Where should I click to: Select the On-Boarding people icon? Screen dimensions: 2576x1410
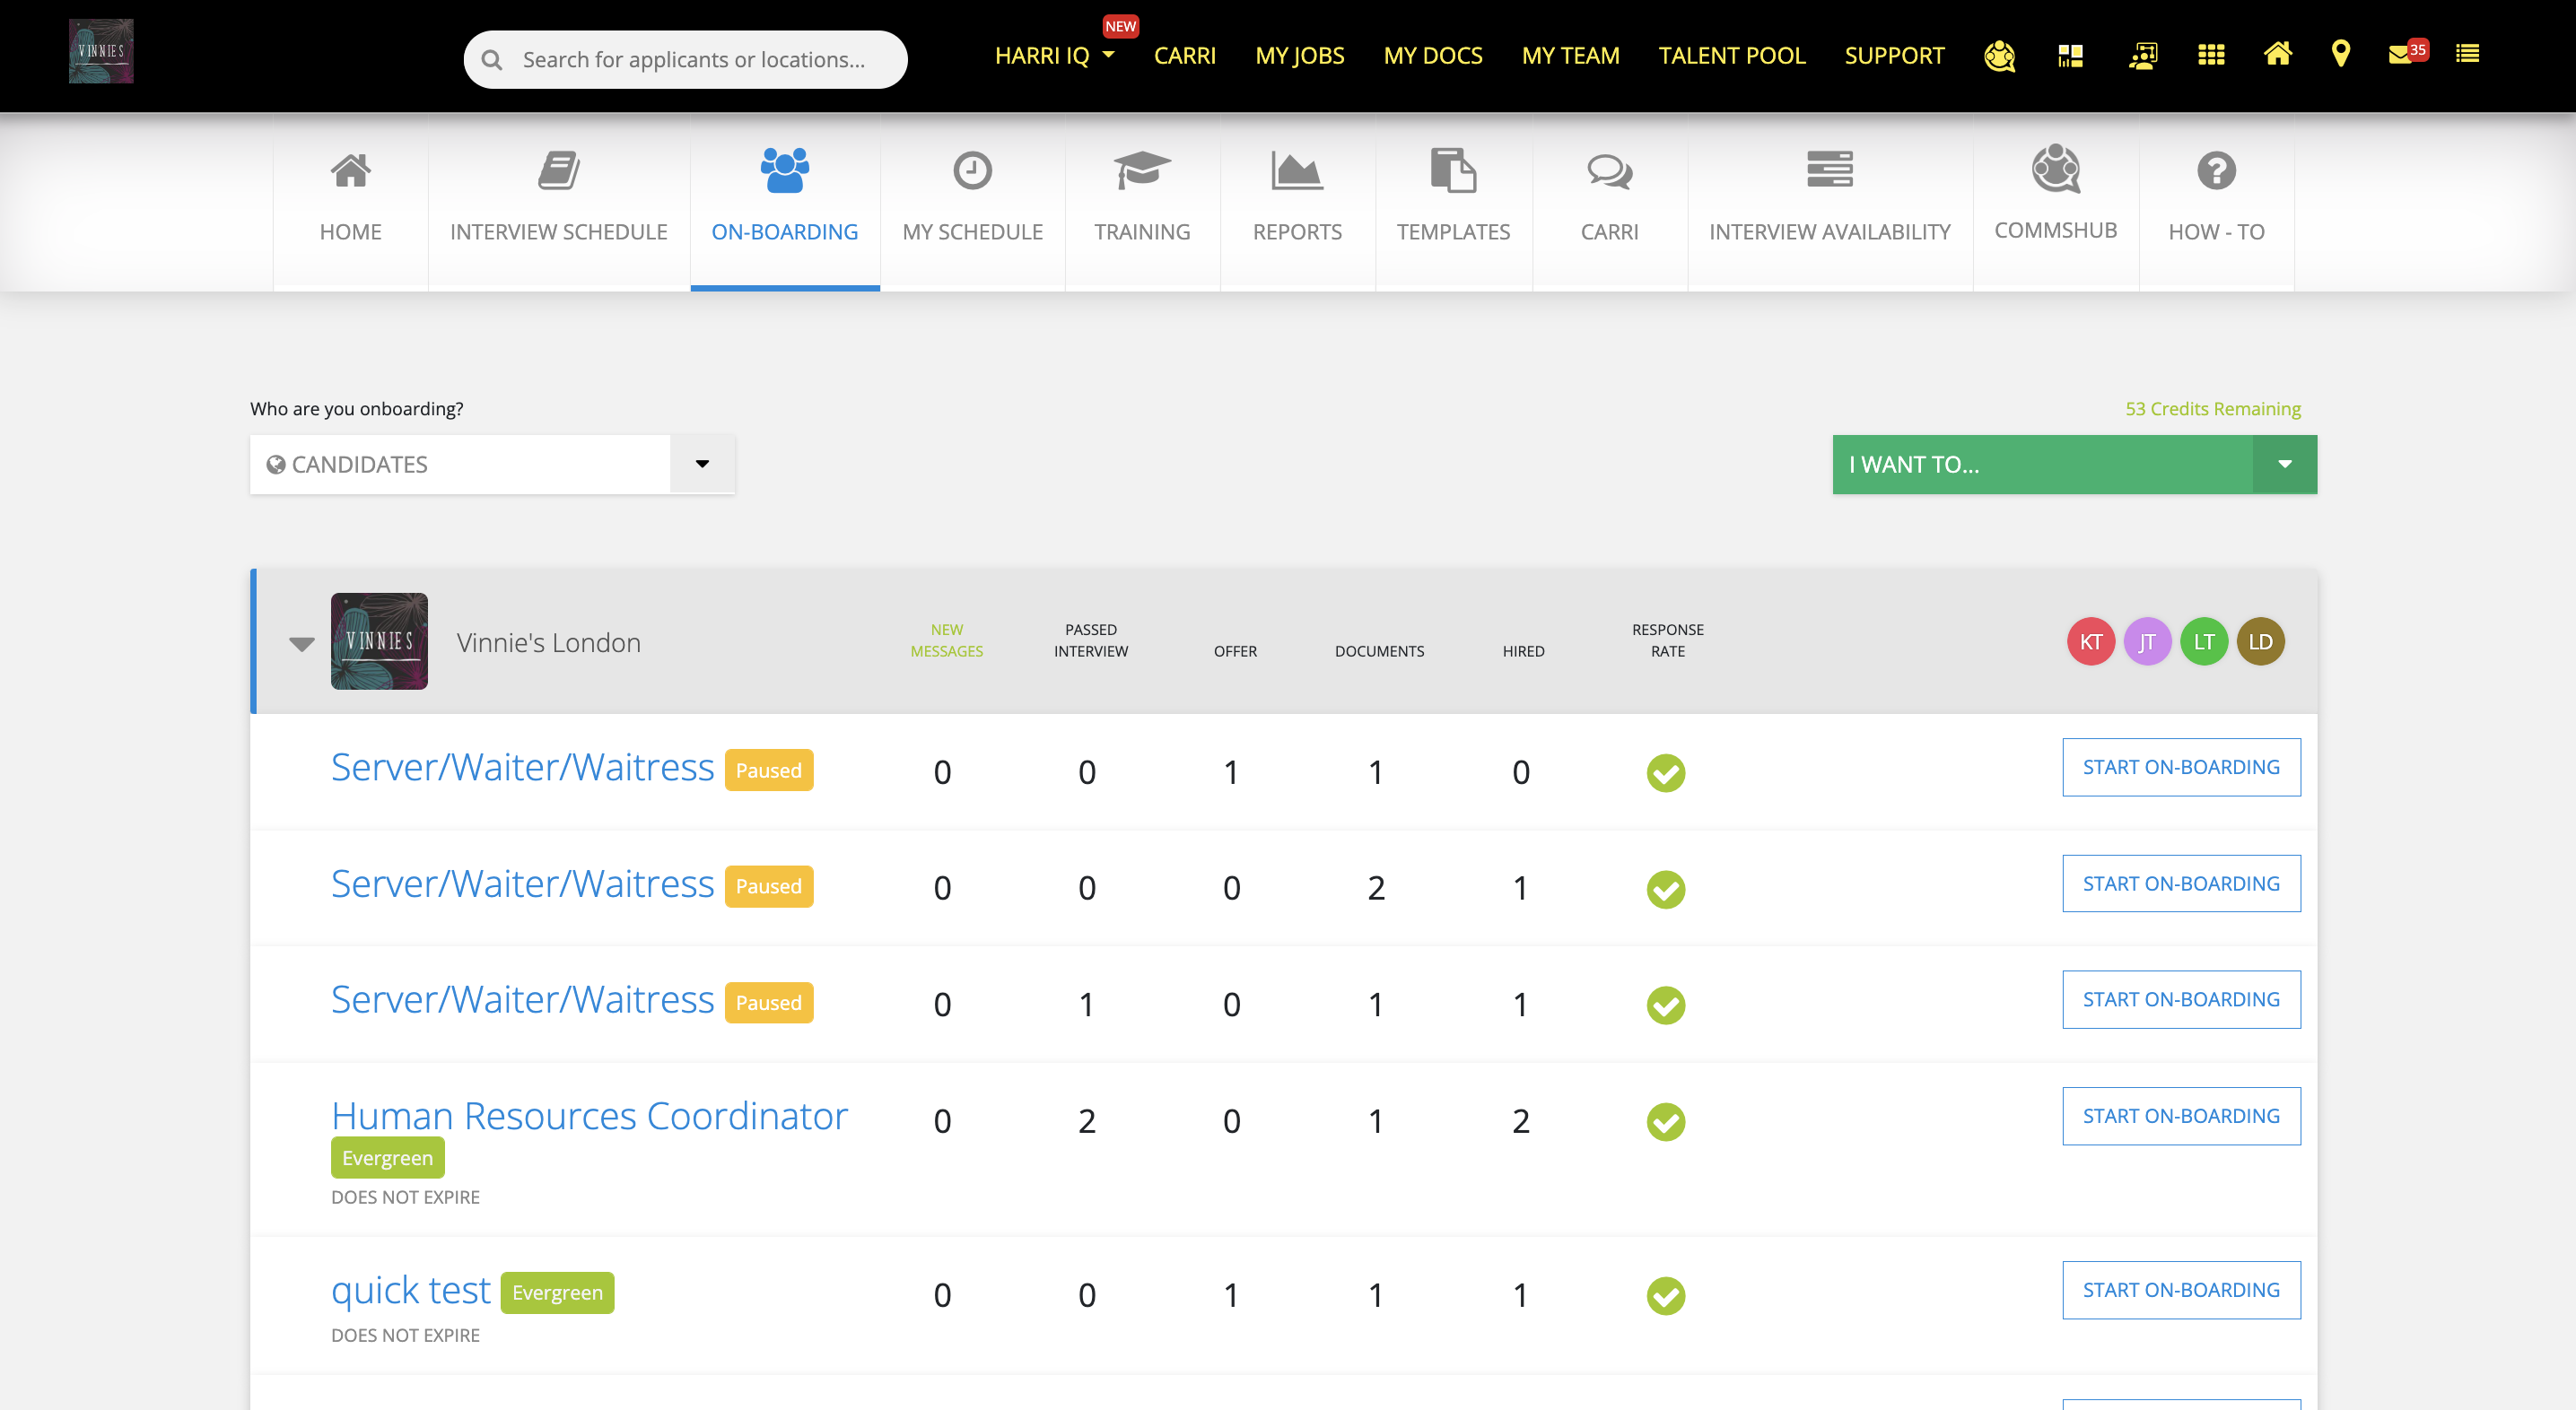(x=785, y=170)
